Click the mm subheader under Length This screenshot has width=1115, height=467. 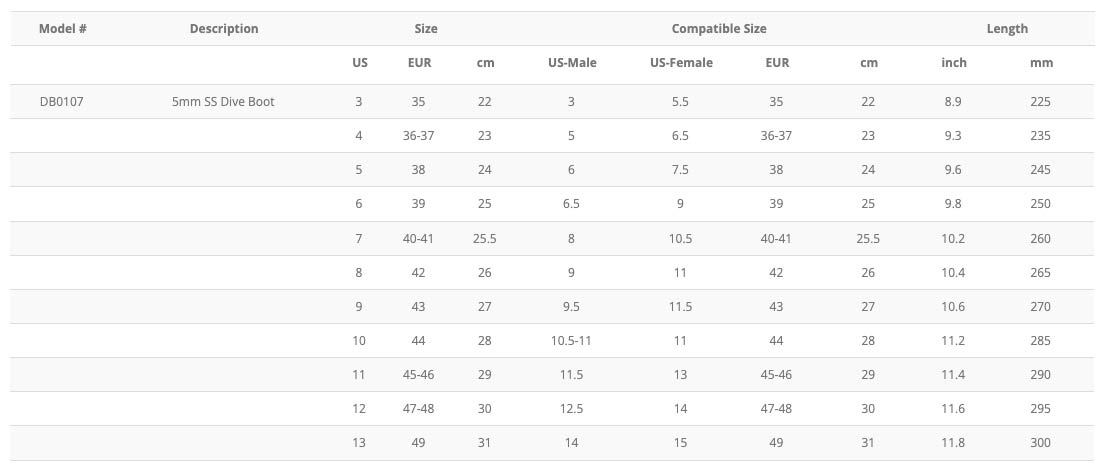coord(1041,62)
